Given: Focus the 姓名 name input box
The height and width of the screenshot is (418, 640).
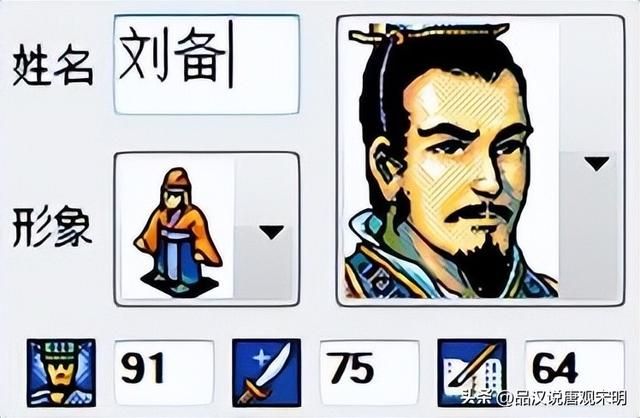Looking at the screenshot, I should pos(207,64).
